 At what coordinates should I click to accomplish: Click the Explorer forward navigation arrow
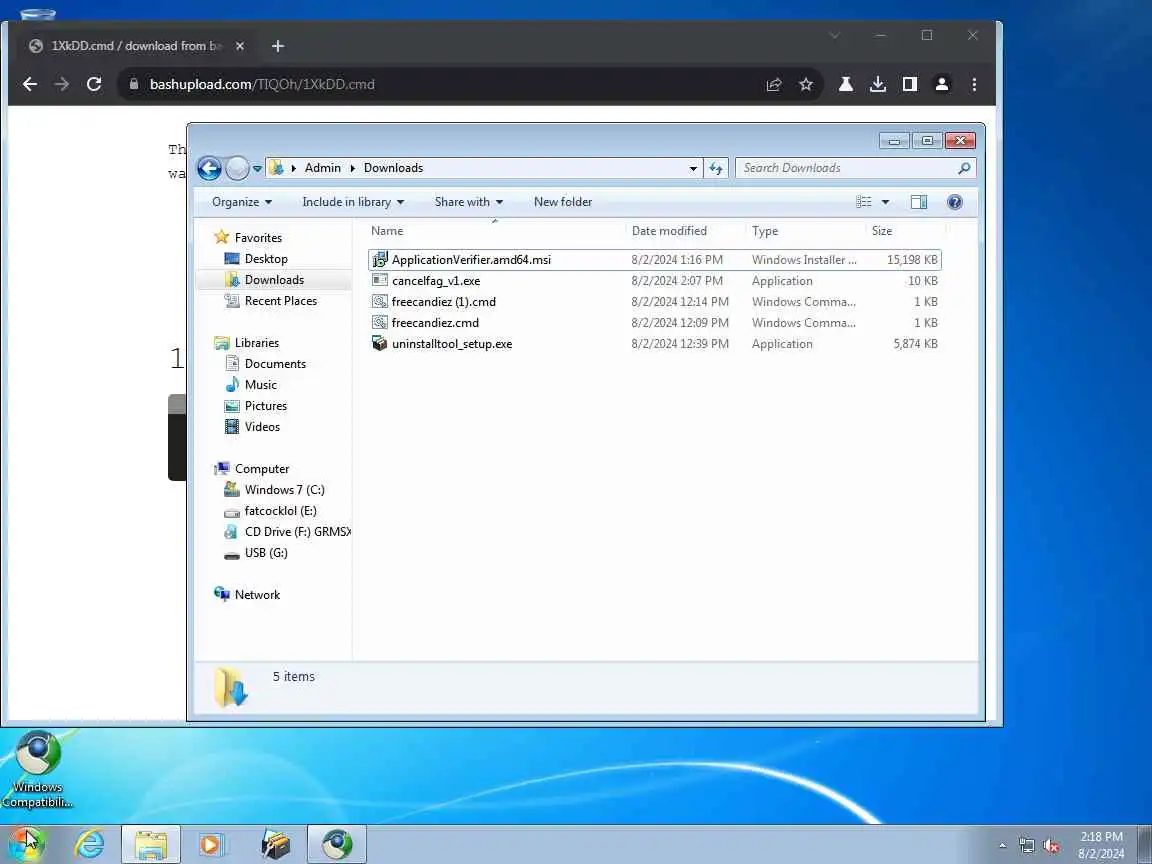(x=237, y=168)
